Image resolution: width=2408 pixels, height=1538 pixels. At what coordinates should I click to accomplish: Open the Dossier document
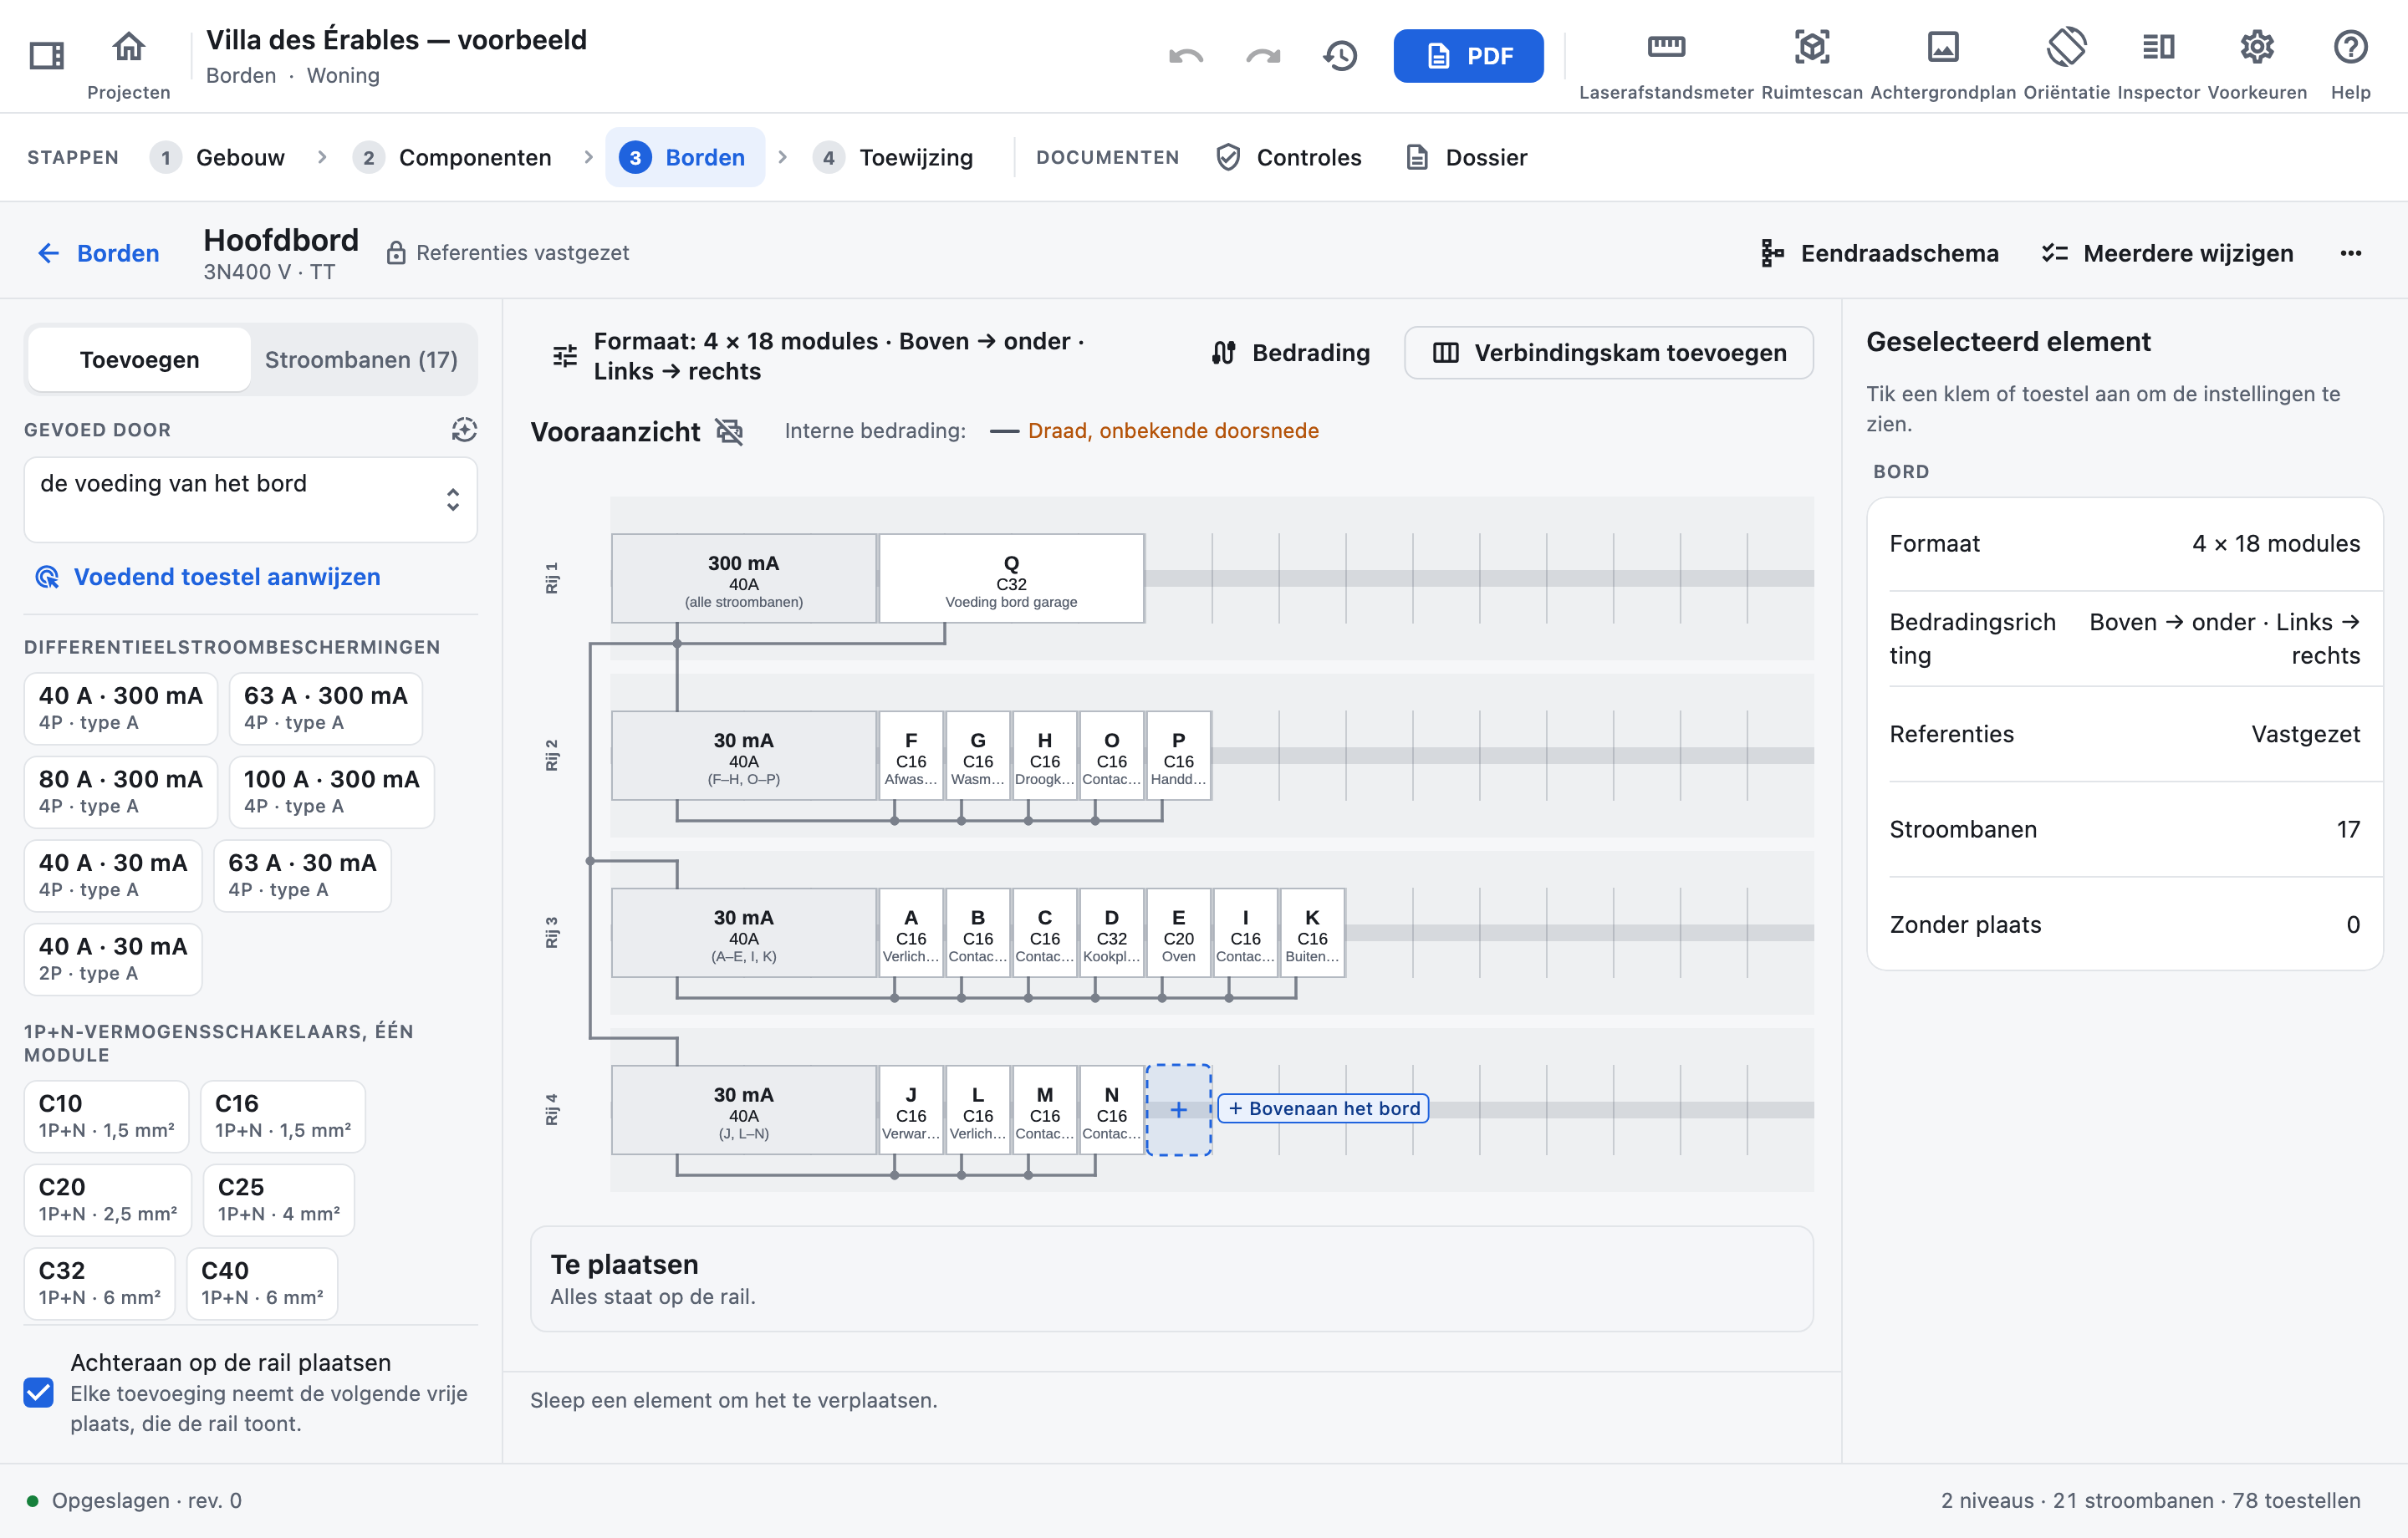pos(1466,157)
